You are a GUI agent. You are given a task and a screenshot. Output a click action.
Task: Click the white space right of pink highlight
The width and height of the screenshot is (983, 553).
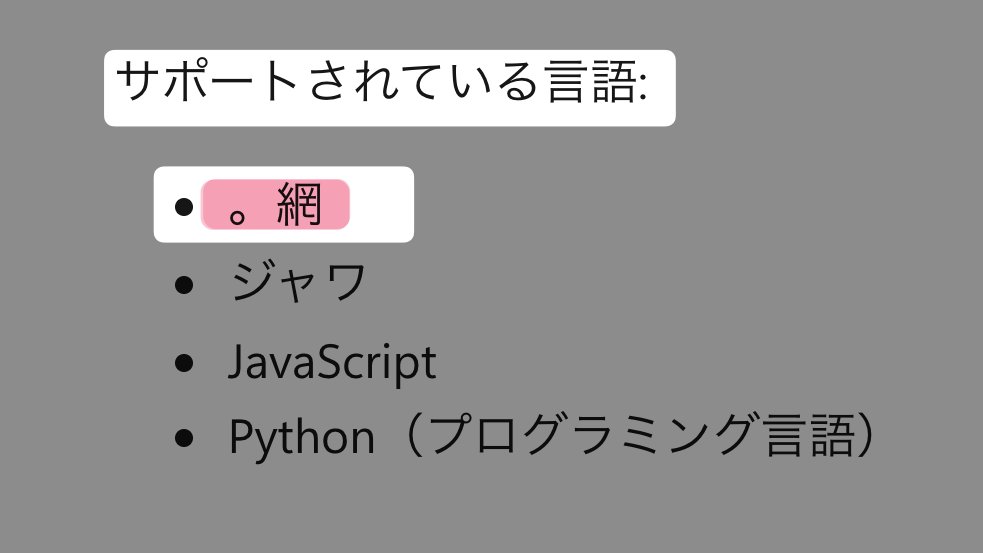click(x=380, y=205)
